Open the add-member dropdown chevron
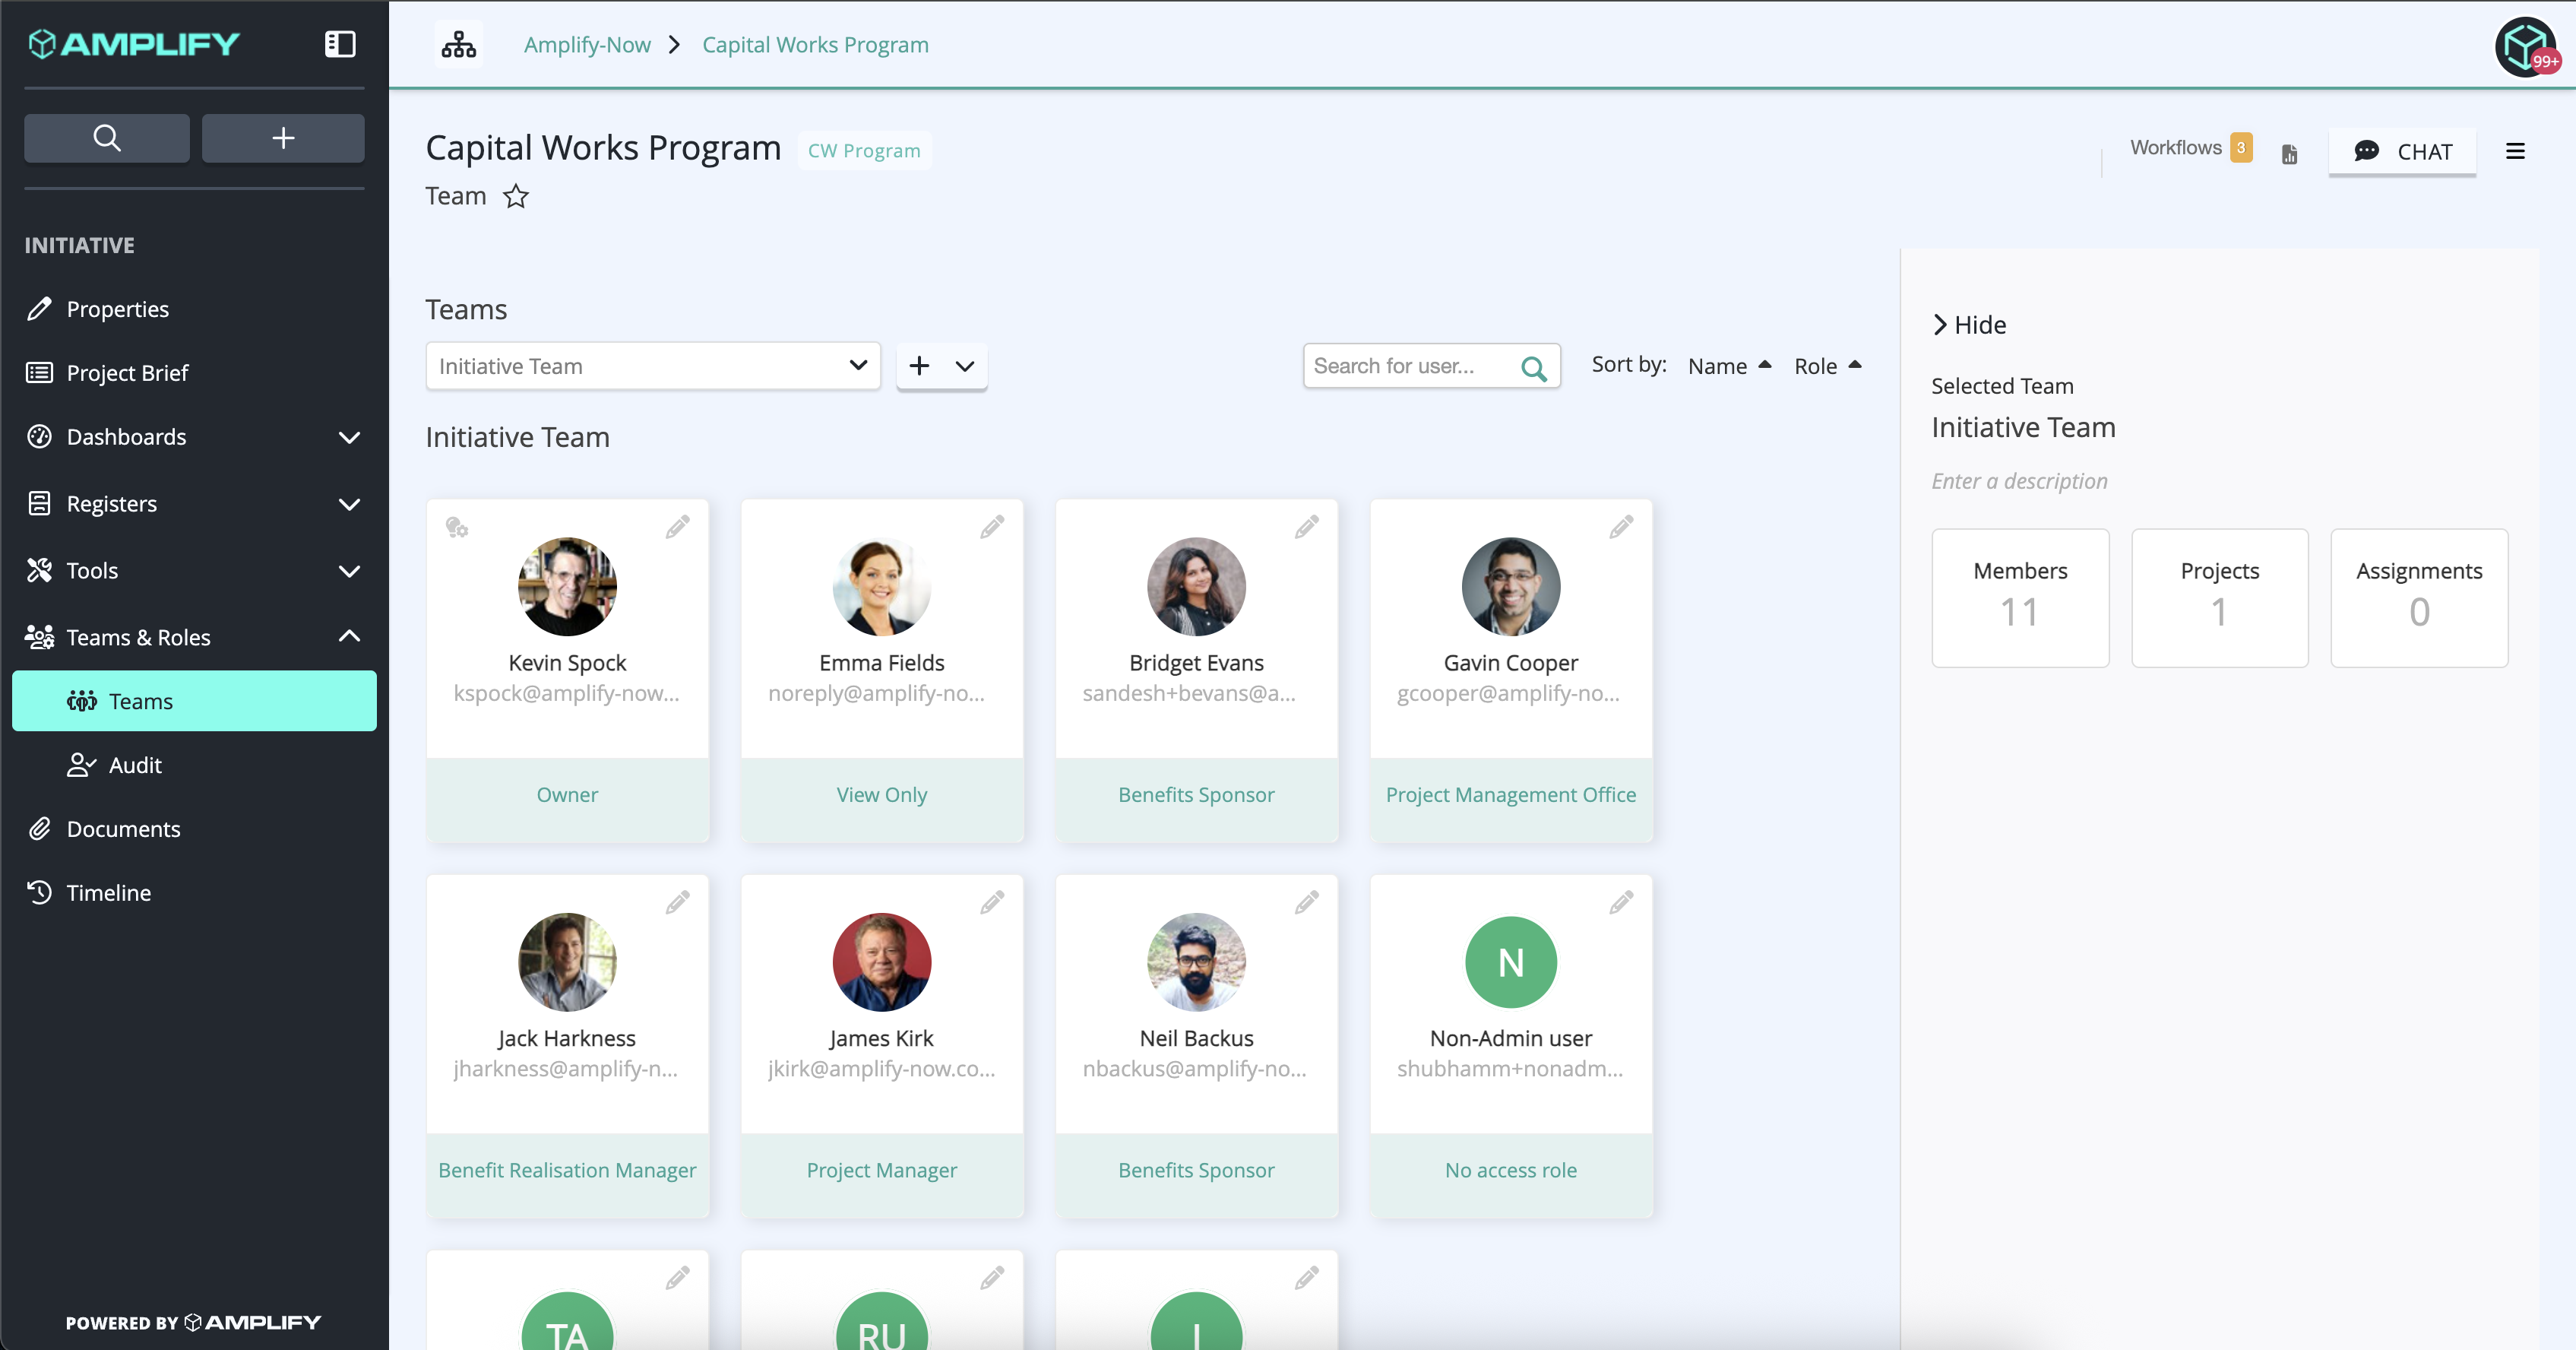2576x1350 pixels. (964, 367)
